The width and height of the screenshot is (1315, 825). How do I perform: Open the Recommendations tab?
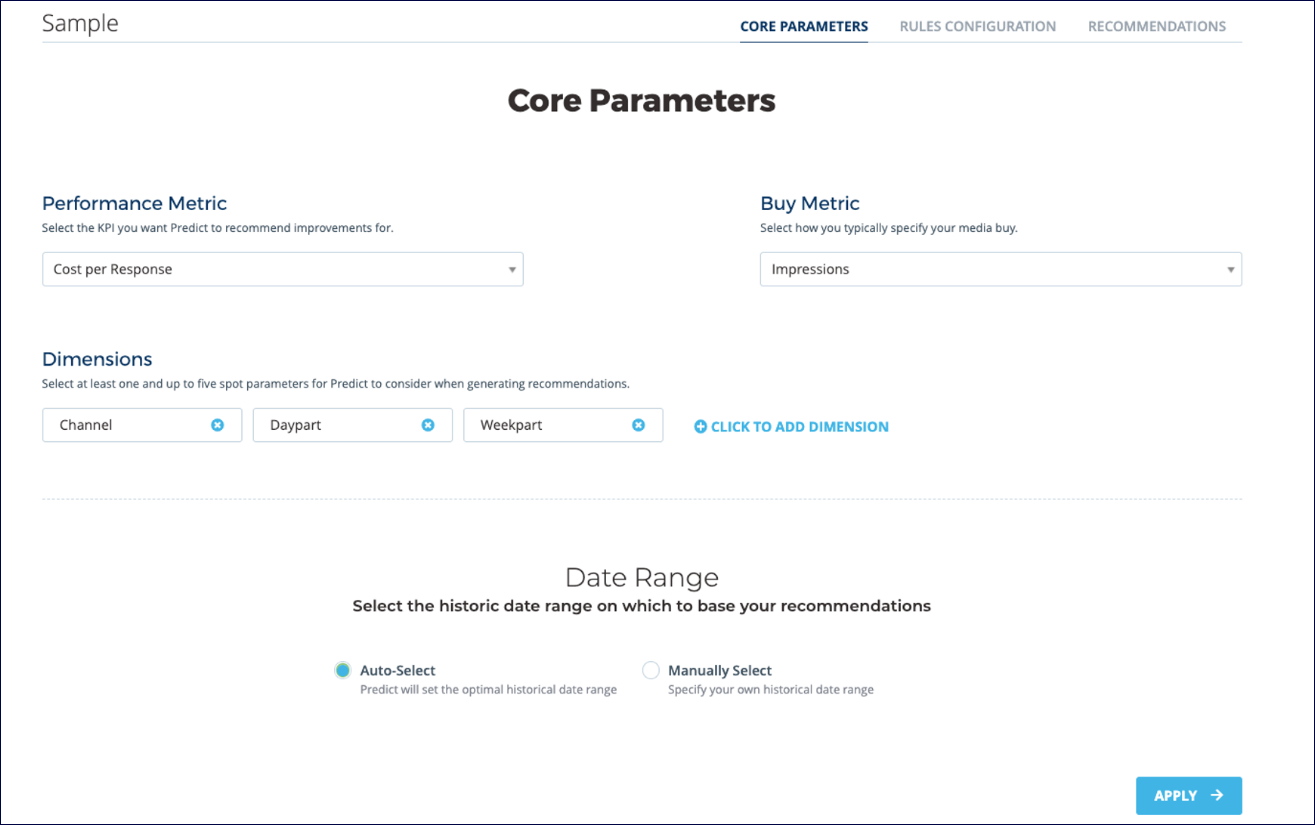click(1156, 26)
